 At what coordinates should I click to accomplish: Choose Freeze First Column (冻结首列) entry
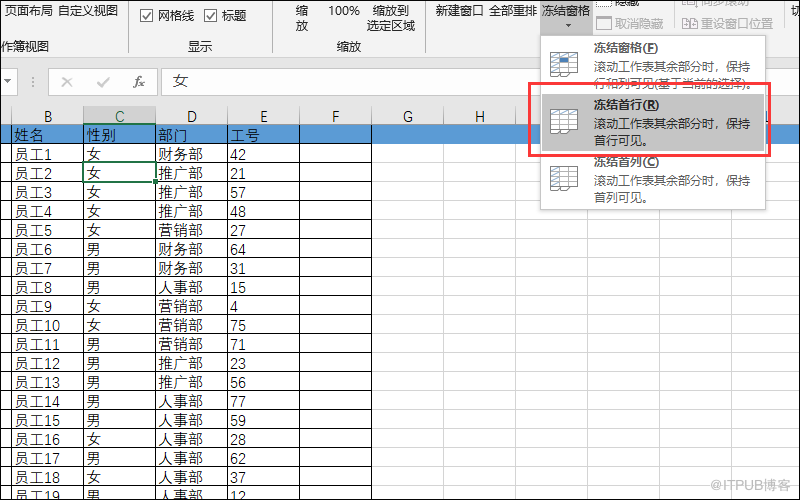click(x=653, y=180)
